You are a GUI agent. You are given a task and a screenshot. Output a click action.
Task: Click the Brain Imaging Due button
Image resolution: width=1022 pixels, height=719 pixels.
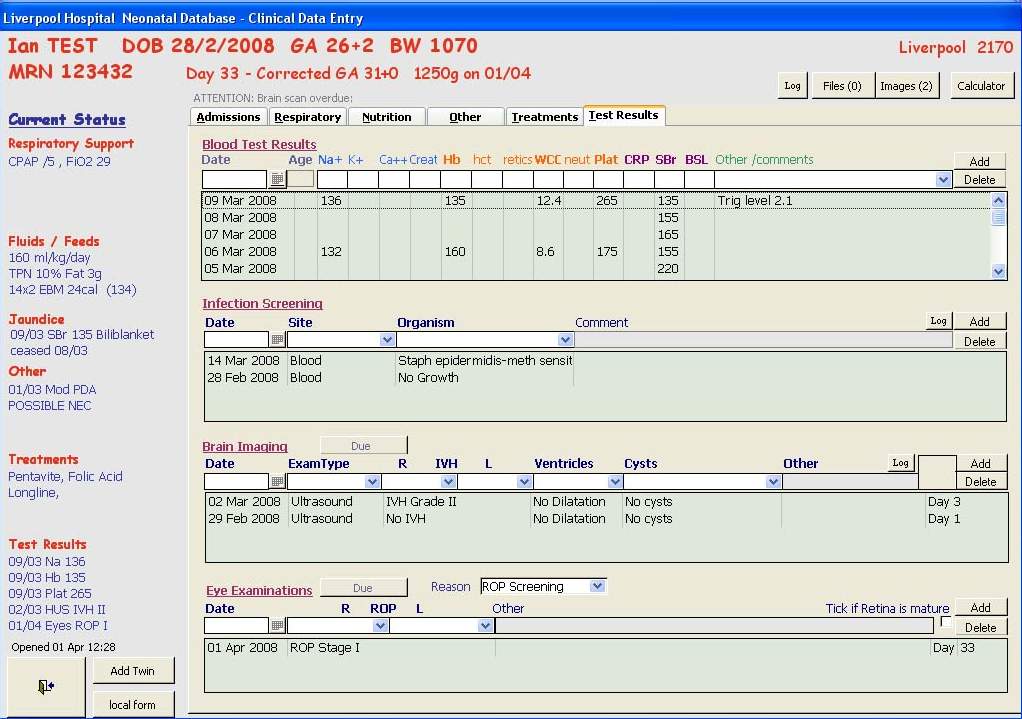pyautogui.click(x=362, y=446)
